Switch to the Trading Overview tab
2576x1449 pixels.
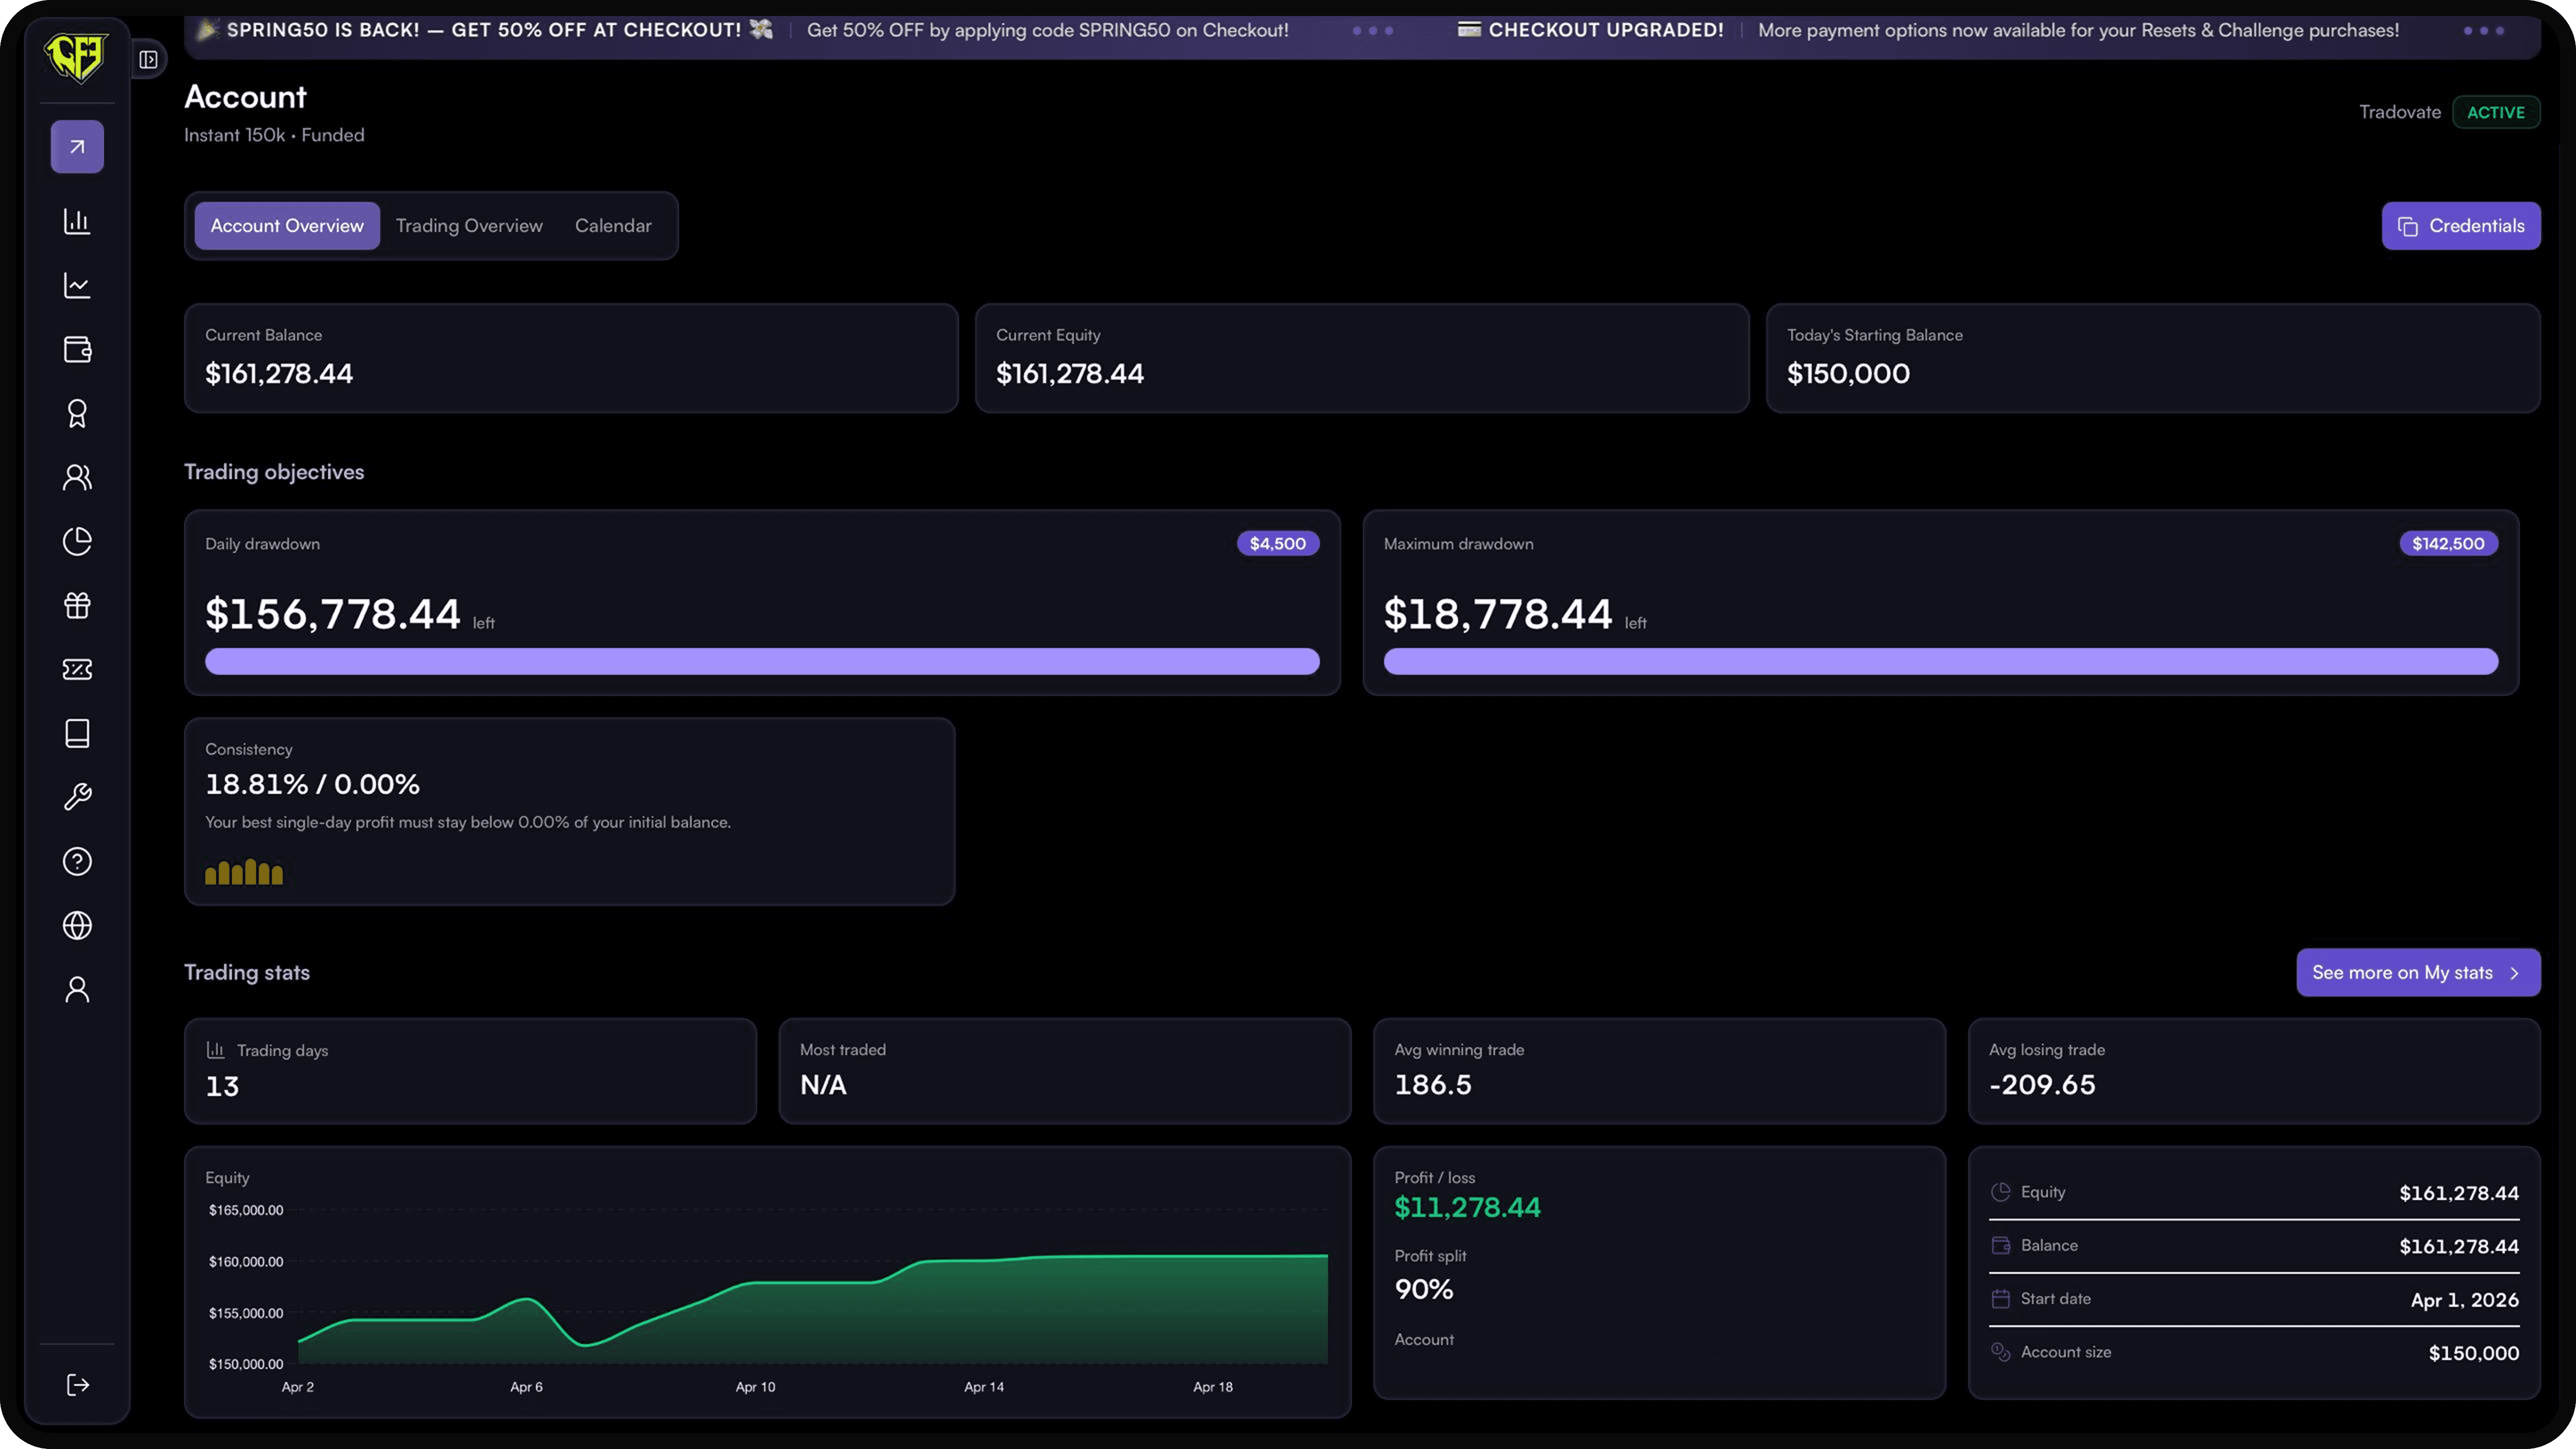[469, 226]
